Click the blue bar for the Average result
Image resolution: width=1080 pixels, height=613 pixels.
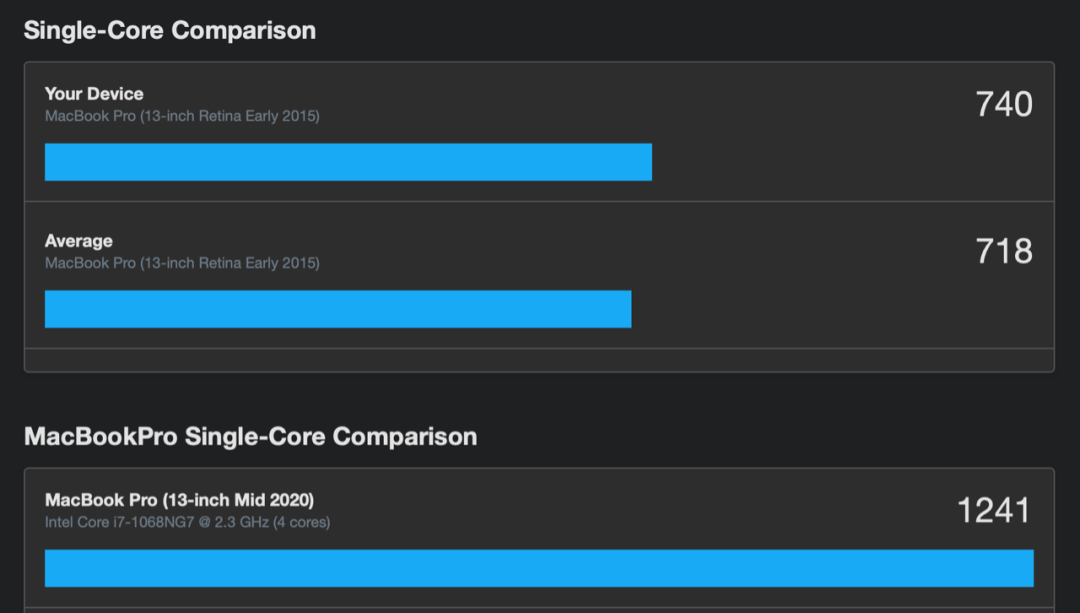pyautogui.click(x=338, y=309)
